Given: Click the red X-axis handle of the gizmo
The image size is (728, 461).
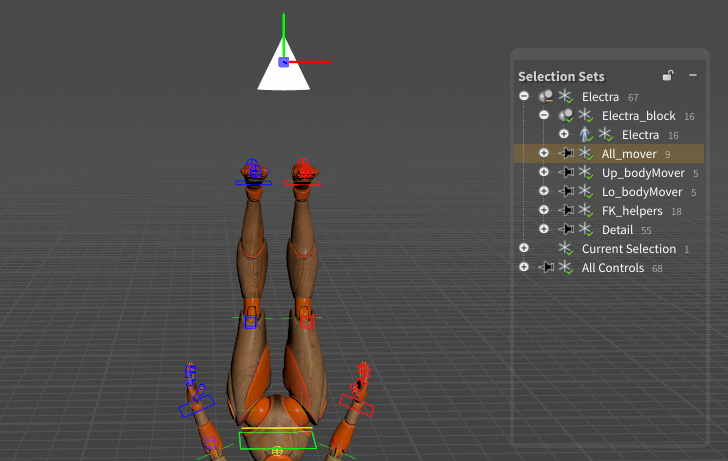Looking at the screenshot, I should pos(310,62).
